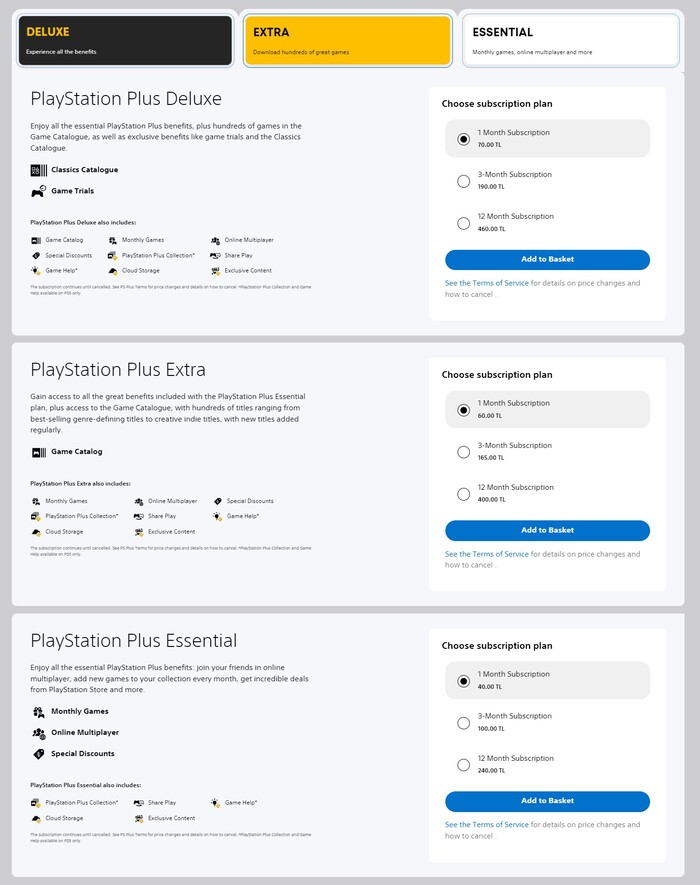Click the Game Trials controller icon
Image resolution: width=700 pixels, height=885 pixels.
click(38, 191)
